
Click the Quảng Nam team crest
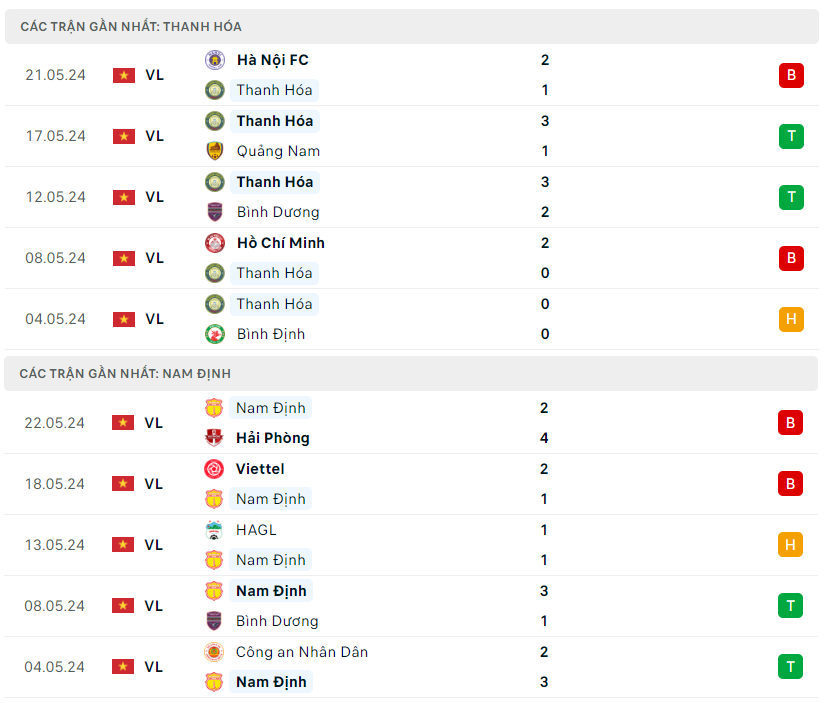[x=214, y=151]
